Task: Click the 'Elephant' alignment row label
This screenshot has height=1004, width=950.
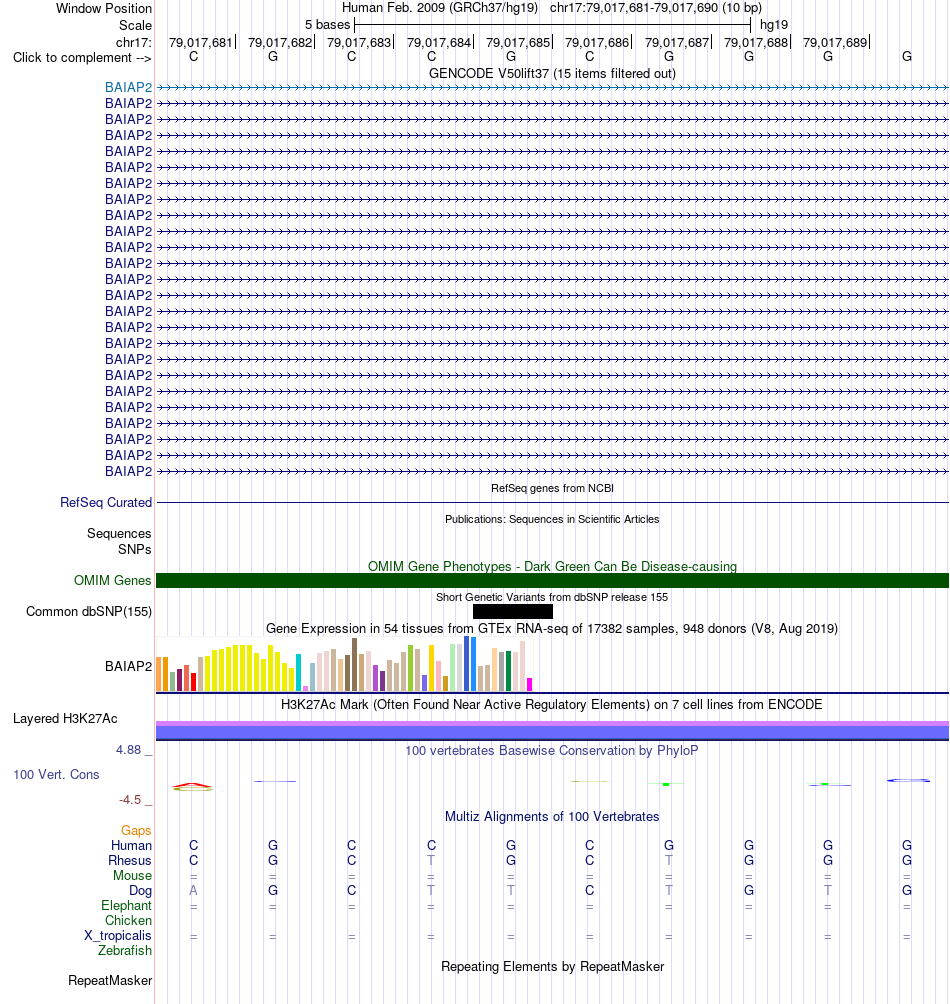Action: click(127, 906)
